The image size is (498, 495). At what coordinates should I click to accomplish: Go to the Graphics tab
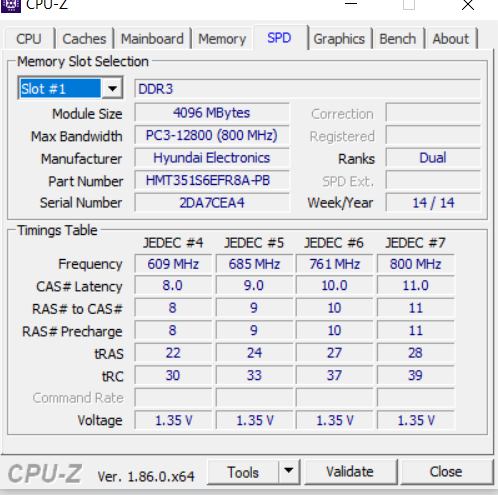click(x=339, y=39)
